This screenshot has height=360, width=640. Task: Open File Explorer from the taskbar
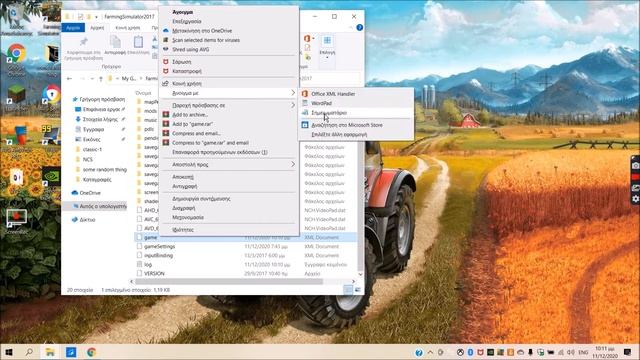pos(50,352)
